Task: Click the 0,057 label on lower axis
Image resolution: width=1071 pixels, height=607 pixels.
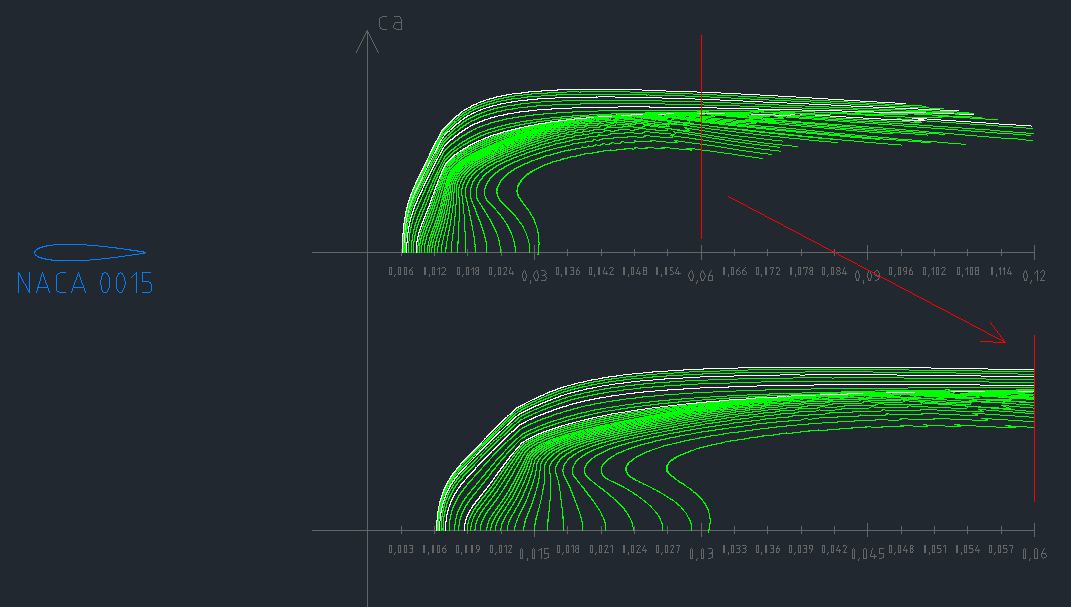Action: point(1000,549)
